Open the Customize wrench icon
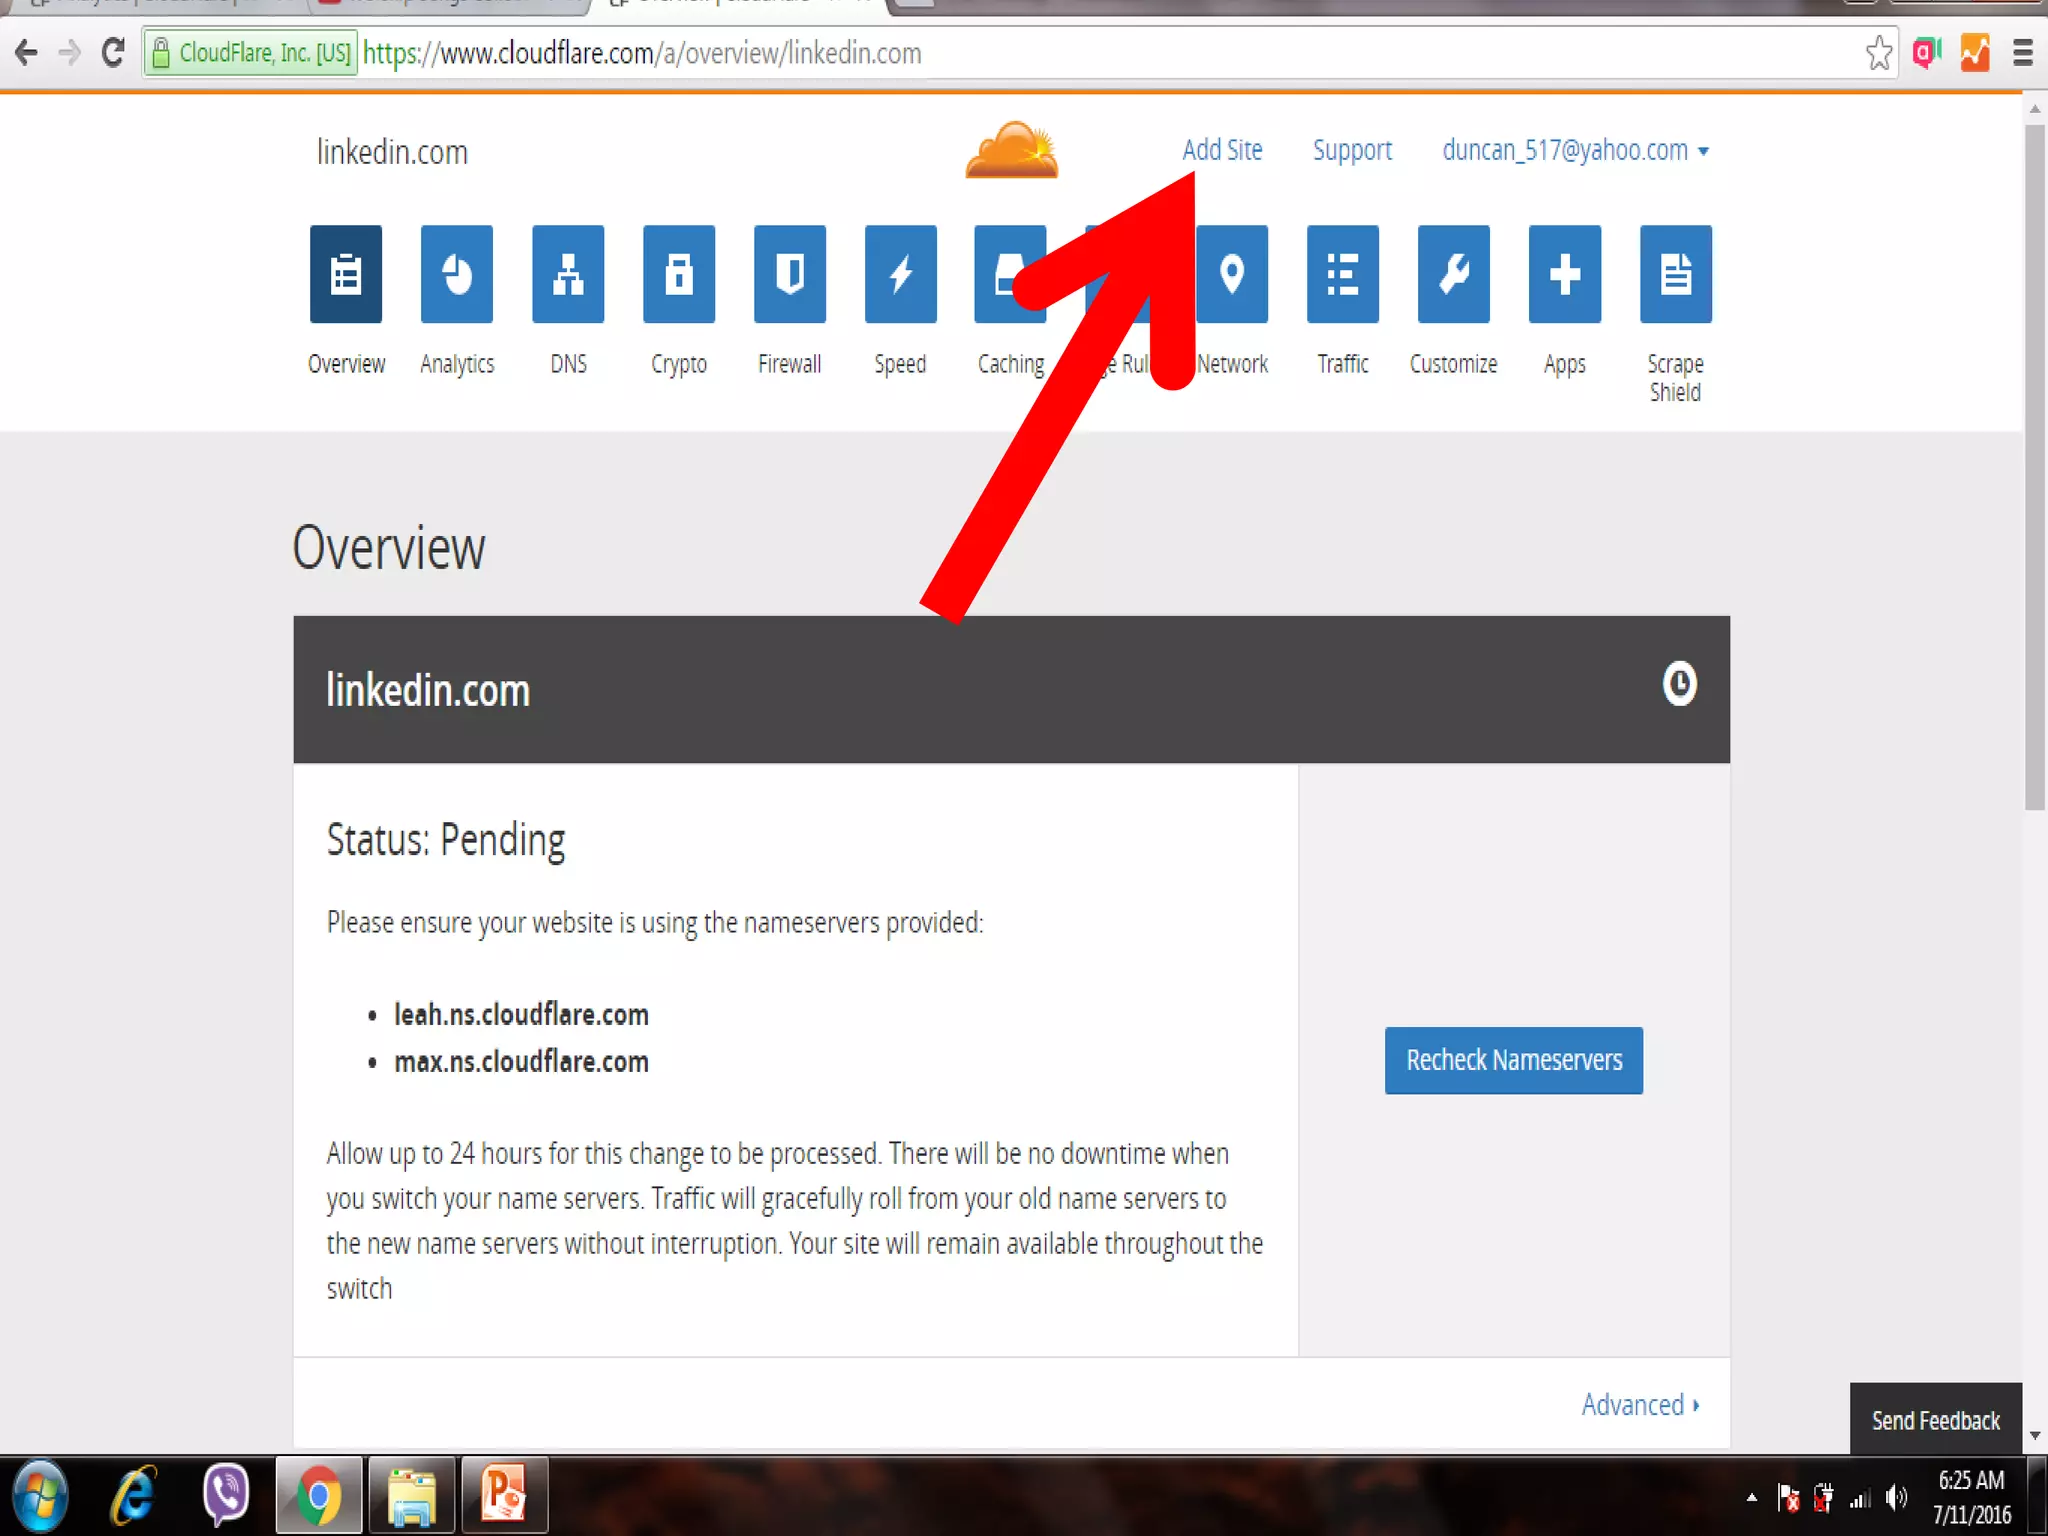 pos(1453,274)
